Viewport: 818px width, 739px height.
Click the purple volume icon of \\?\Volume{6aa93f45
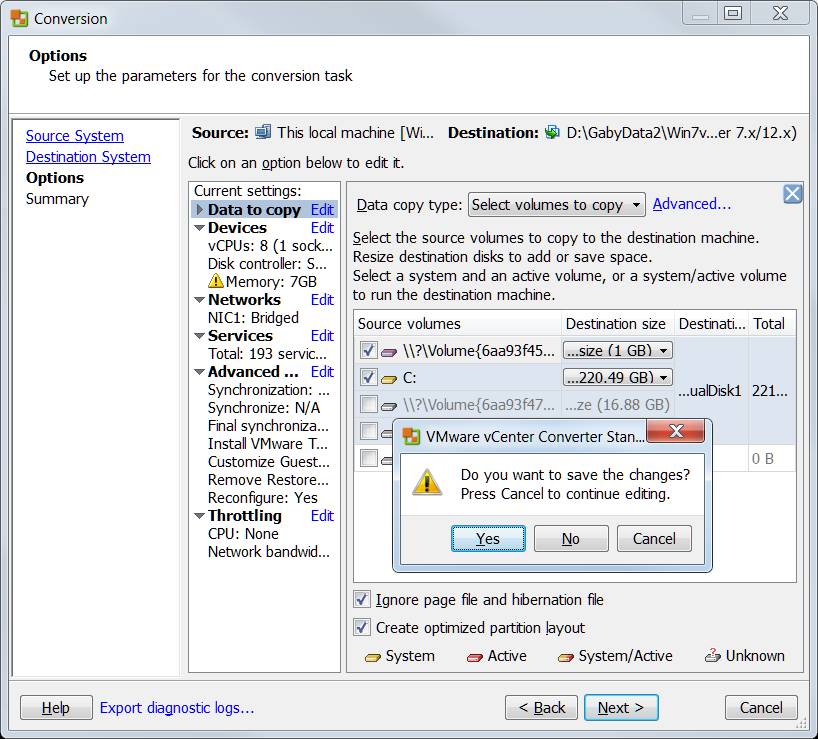(389, 352)
